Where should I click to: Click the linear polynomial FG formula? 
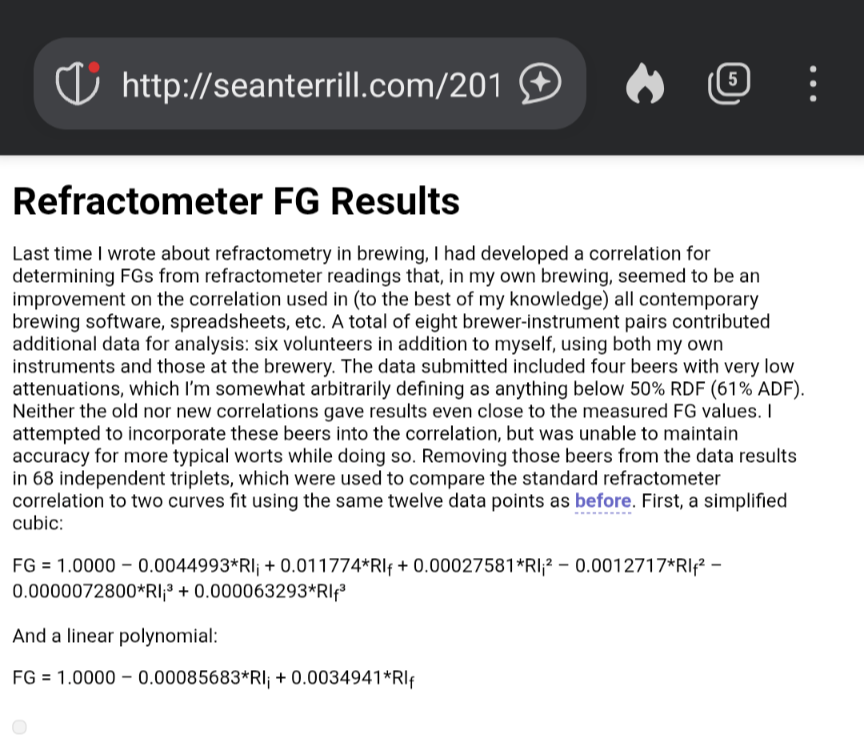click(x=214, y=678)
